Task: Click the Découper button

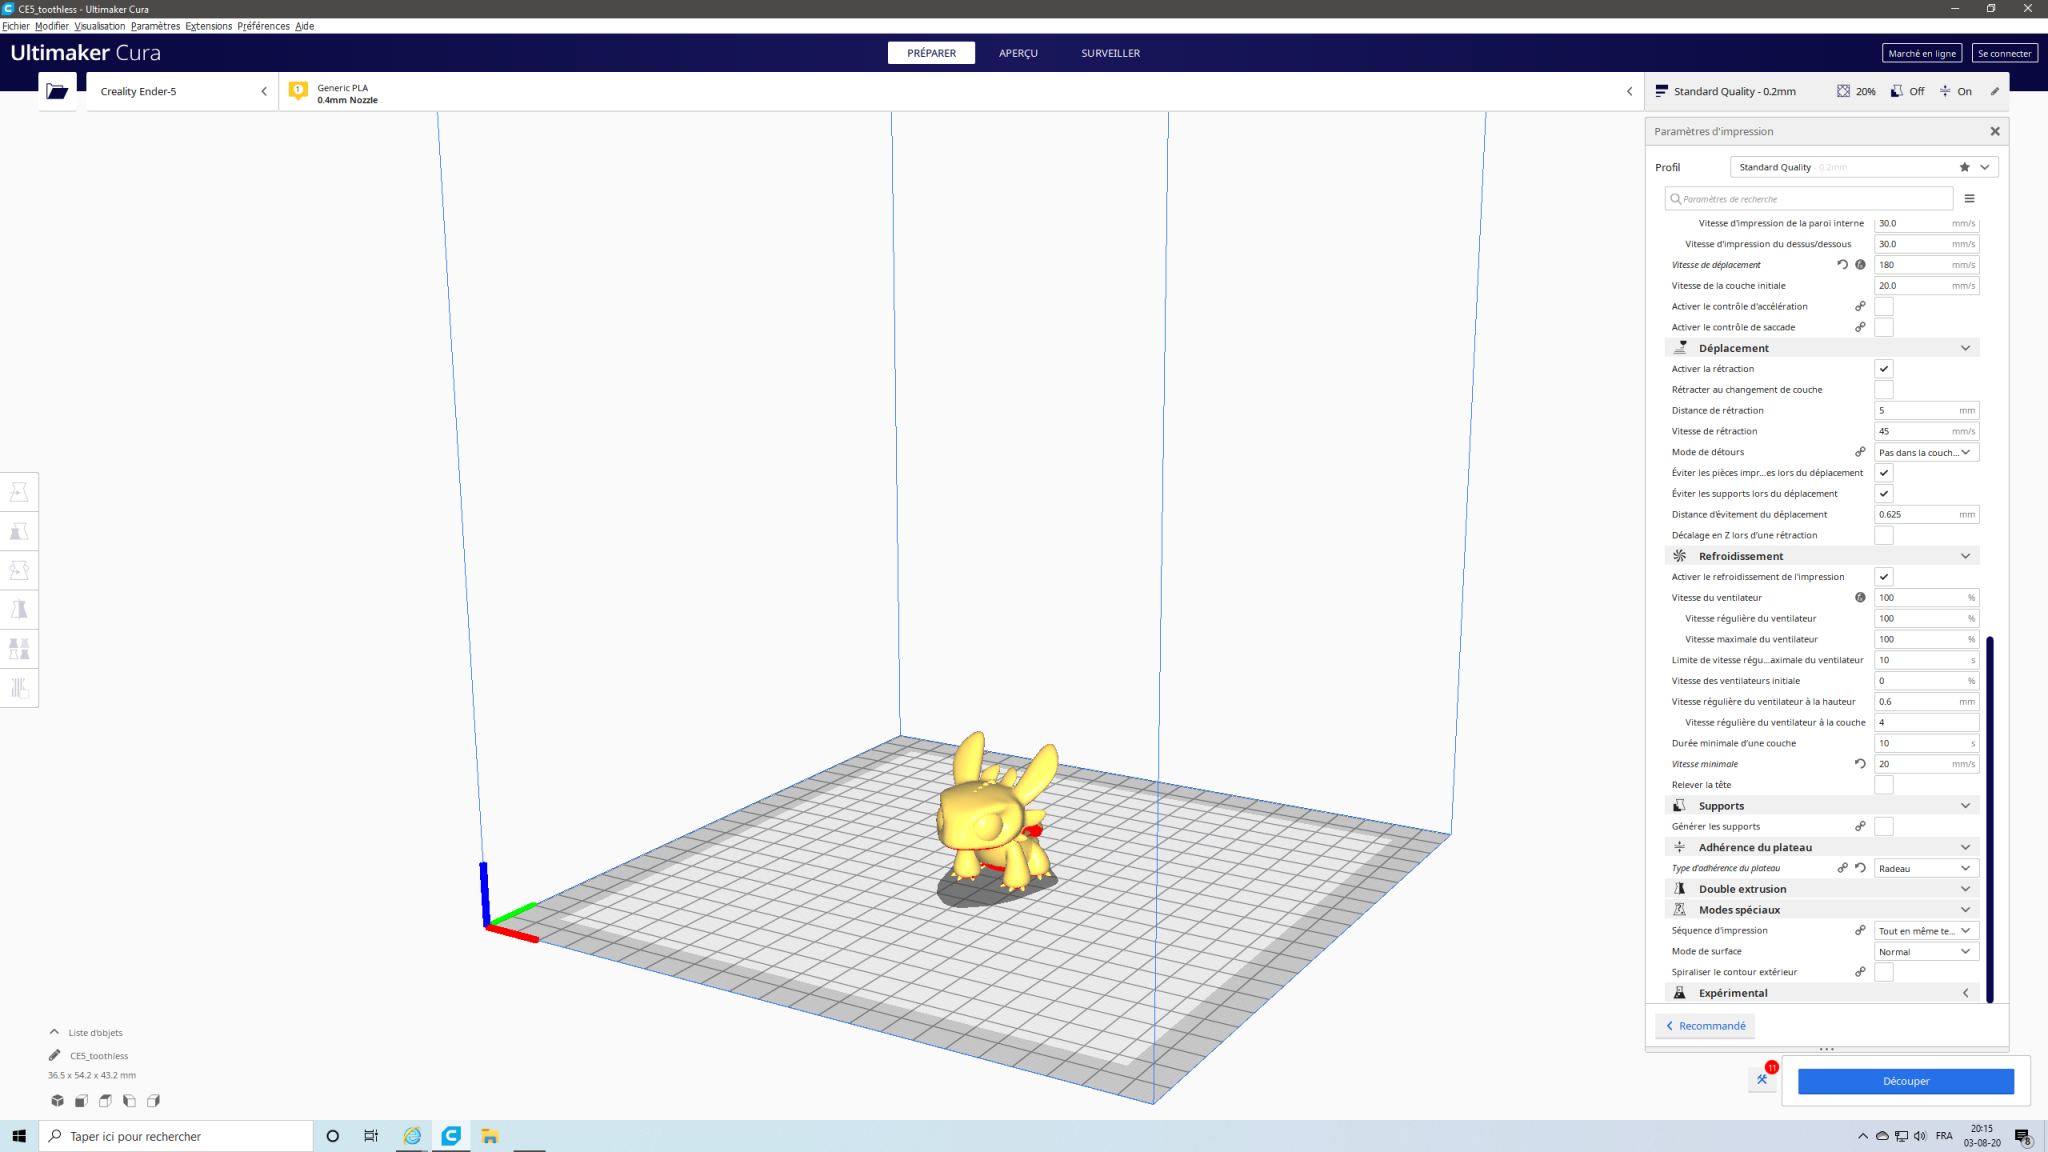Action: pyautogui.click(x=1905, y=1081)
